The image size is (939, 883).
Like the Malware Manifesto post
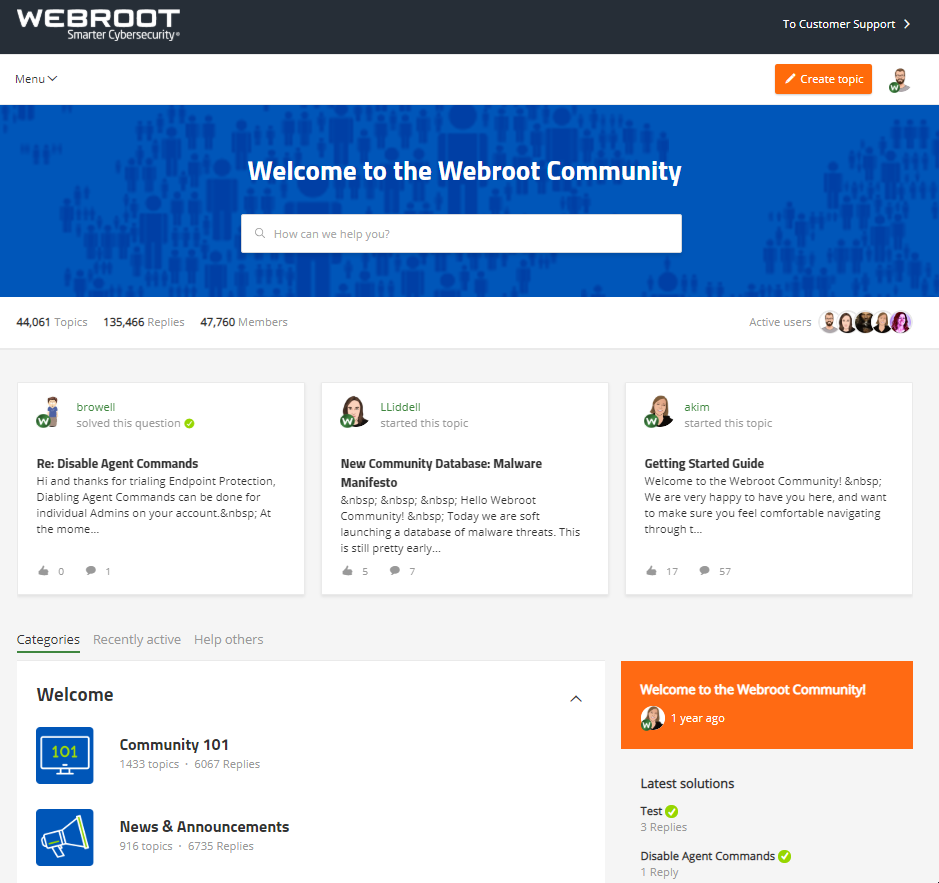click(x=348, y=571)
